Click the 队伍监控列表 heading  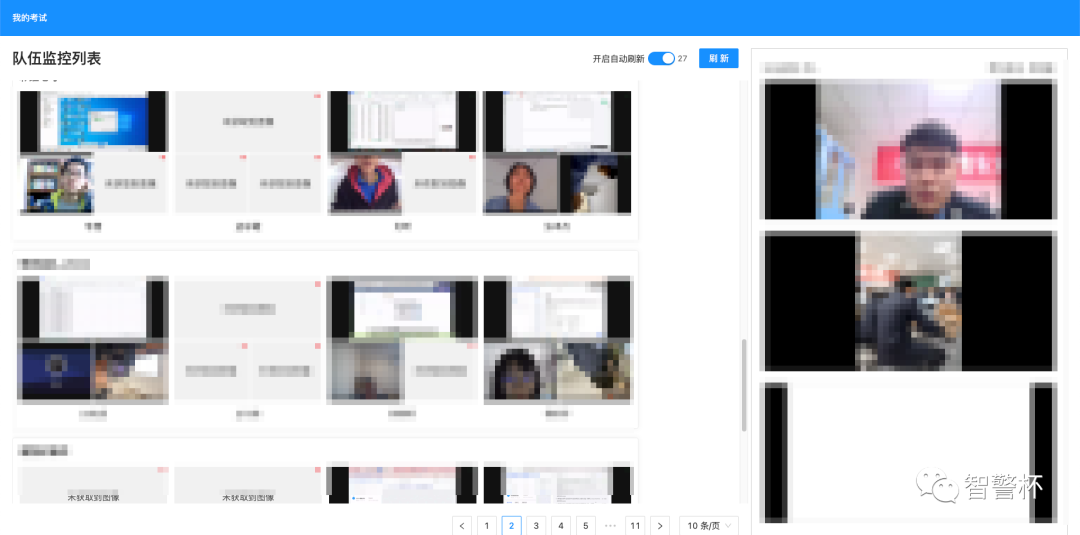[x=57, y=59]
